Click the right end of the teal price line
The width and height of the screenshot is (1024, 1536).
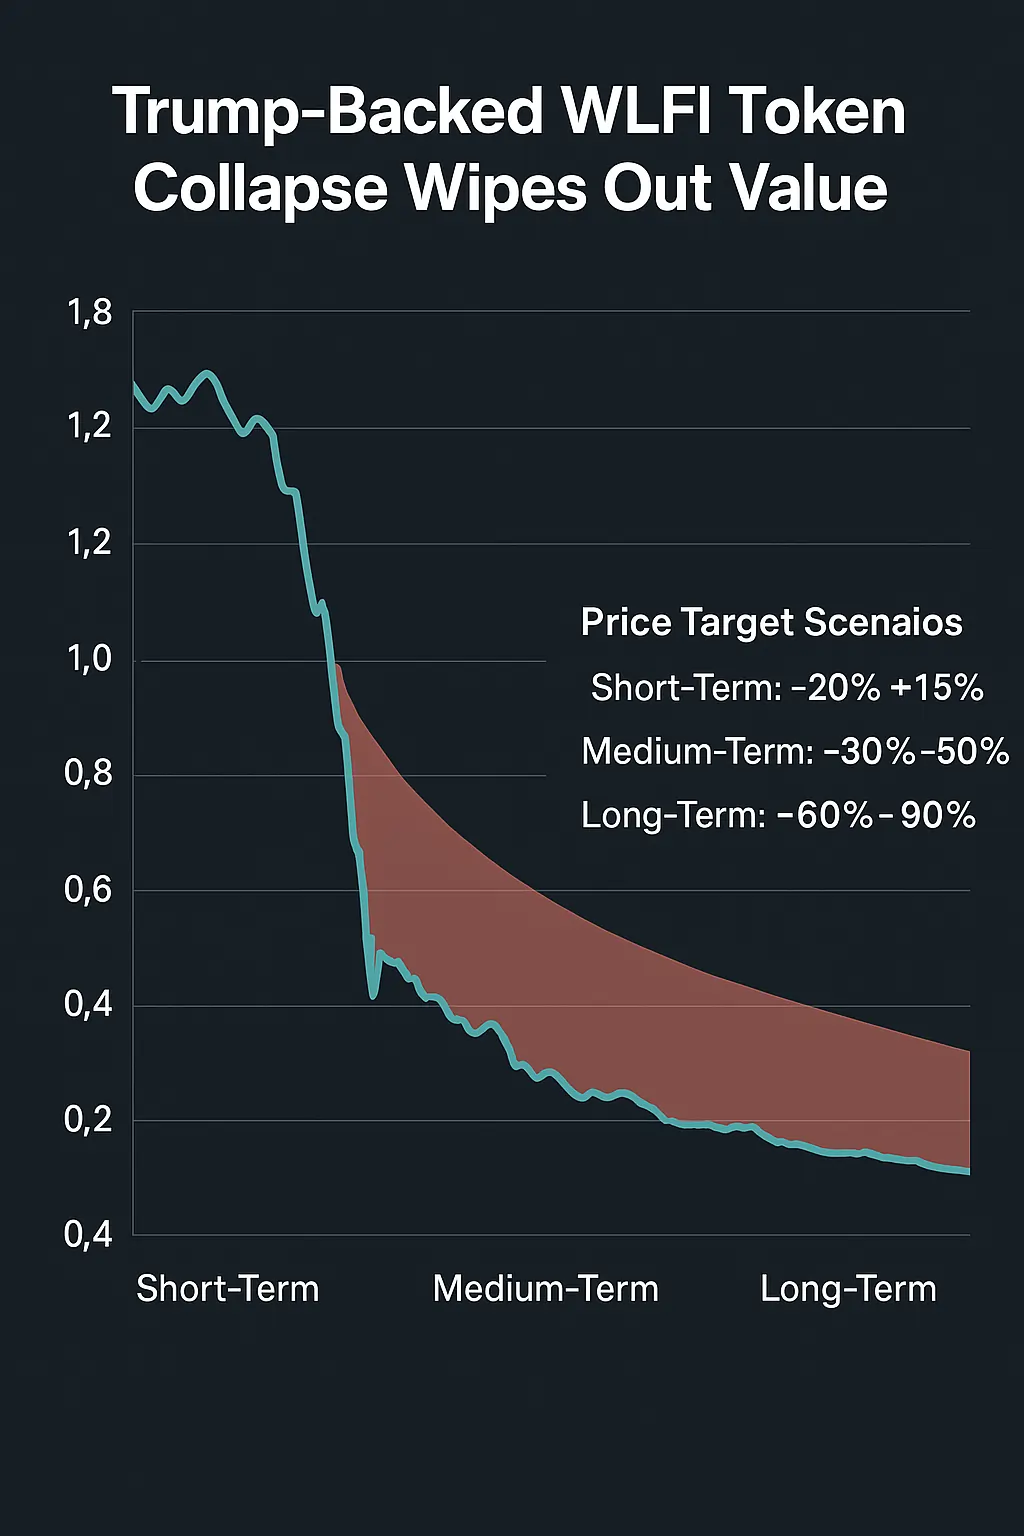(966, 1170)
